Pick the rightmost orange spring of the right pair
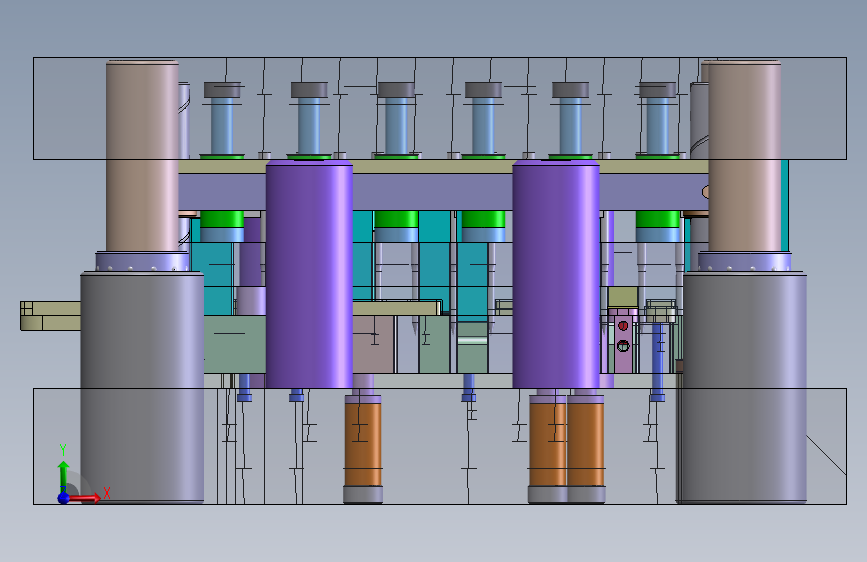The image size is (867, 562). (x=585, y=445)
